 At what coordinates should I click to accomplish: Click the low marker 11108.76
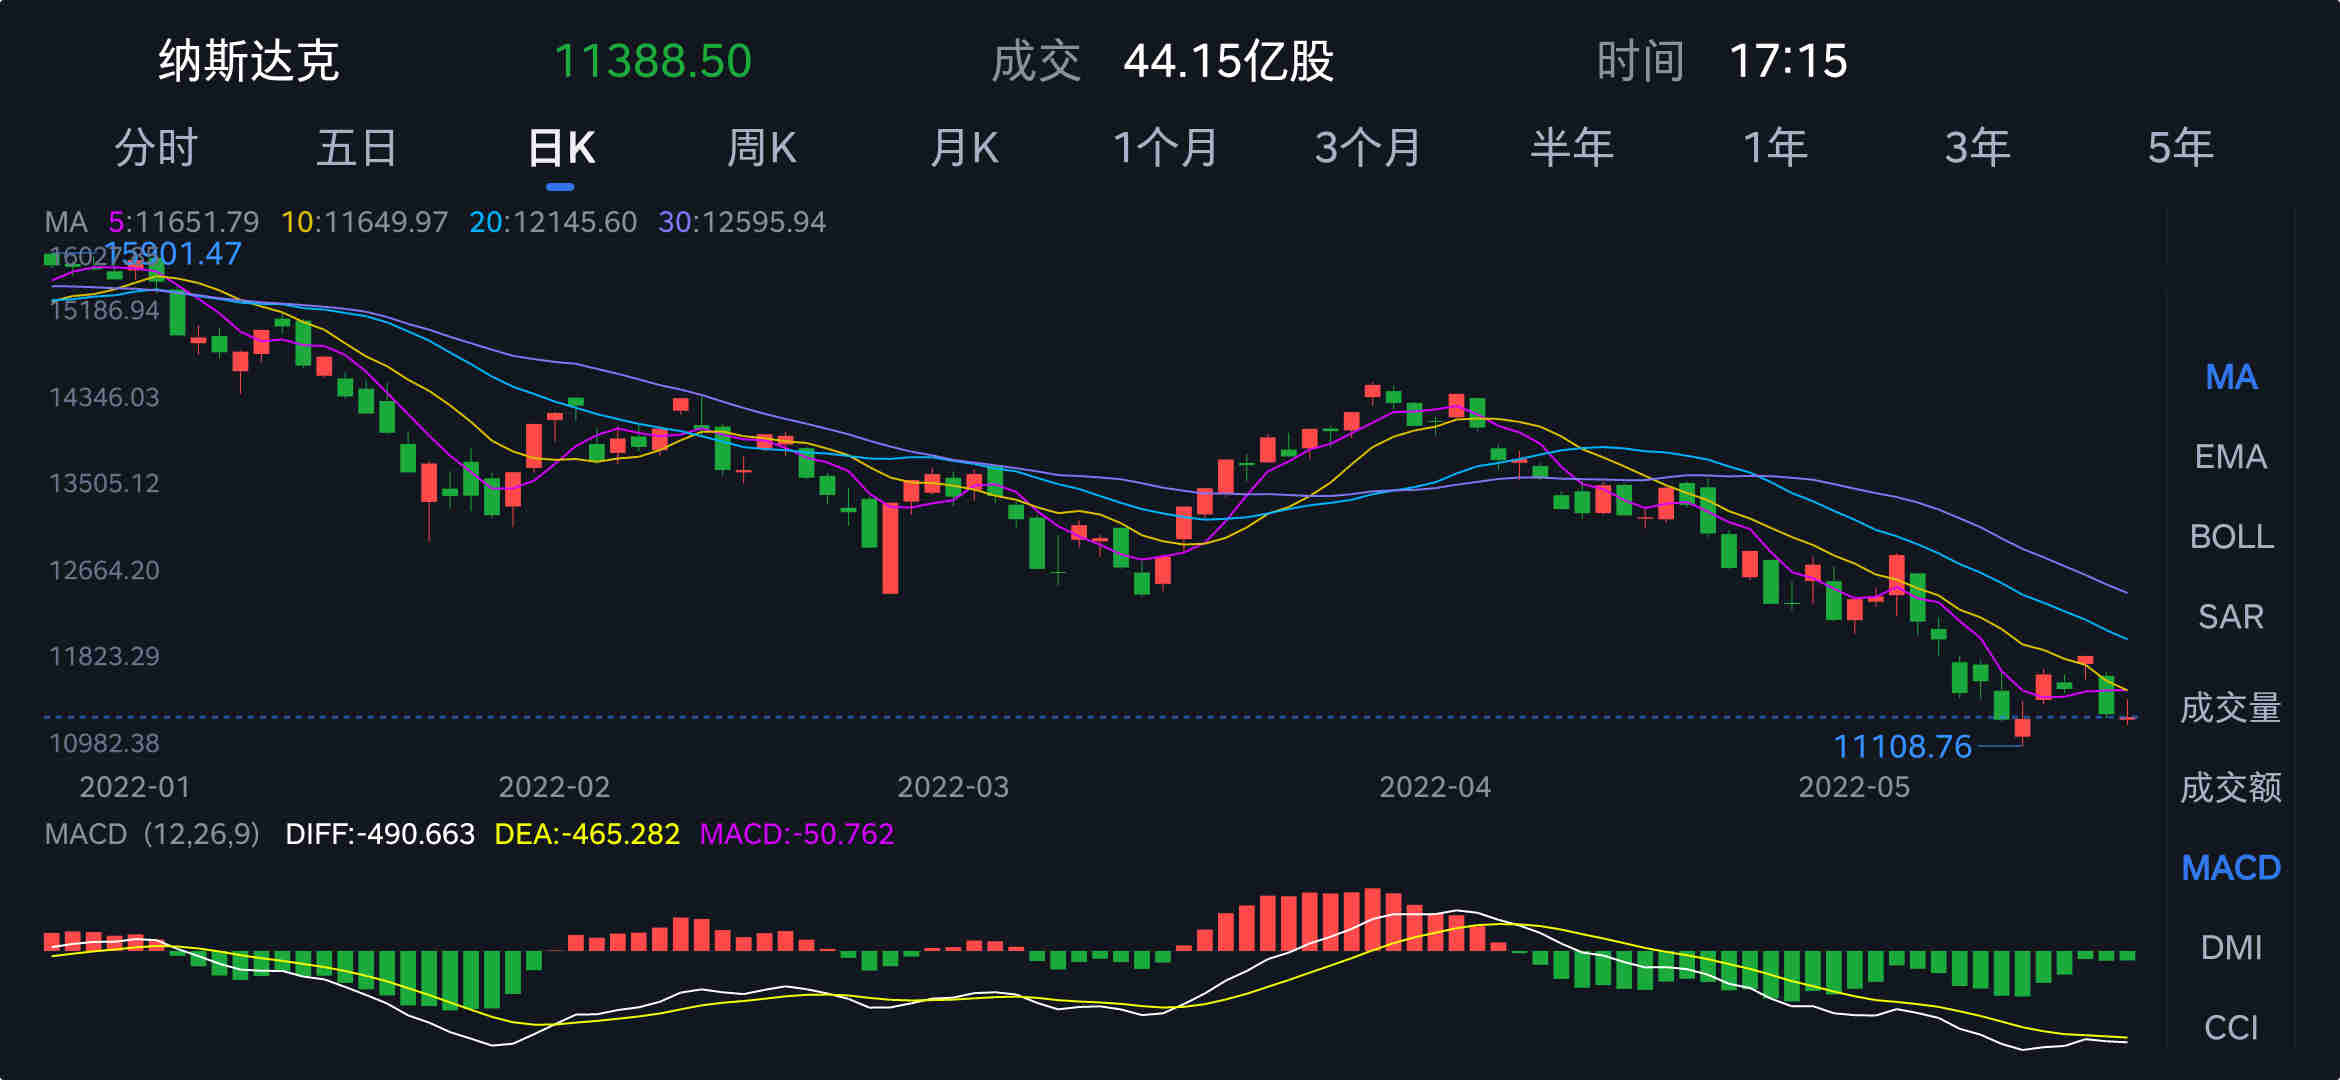[x=1902, y=746]
